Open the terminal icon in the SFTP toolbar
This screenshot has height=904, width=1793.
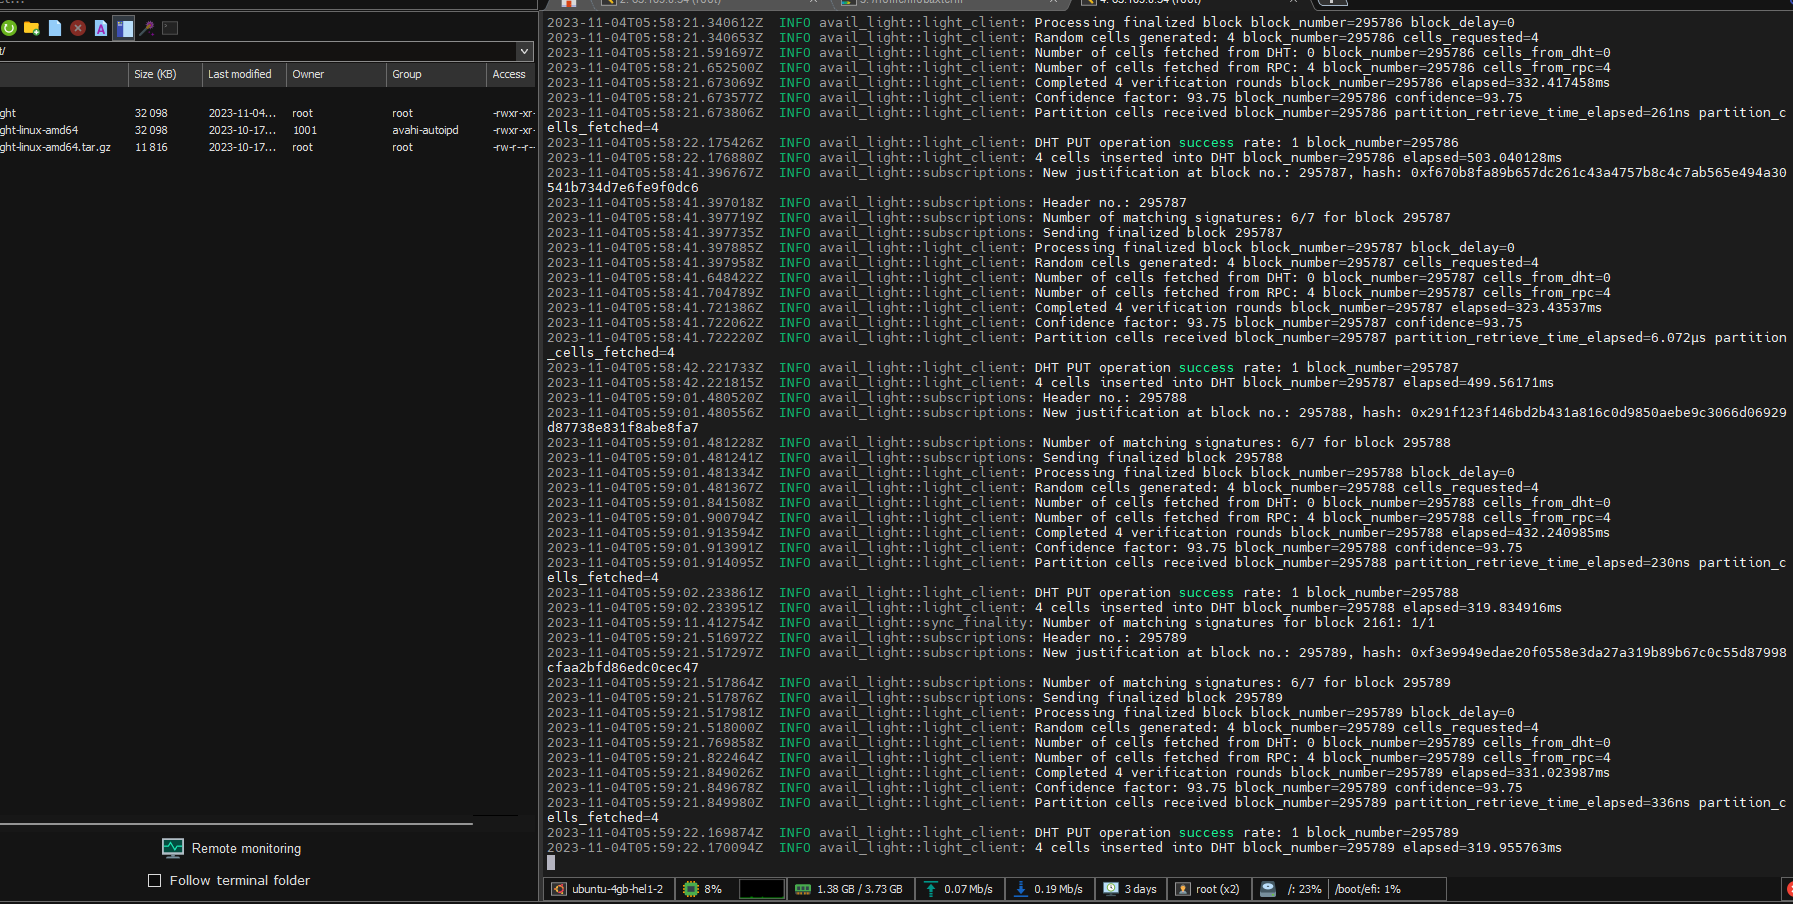click(x=170, y=28)
